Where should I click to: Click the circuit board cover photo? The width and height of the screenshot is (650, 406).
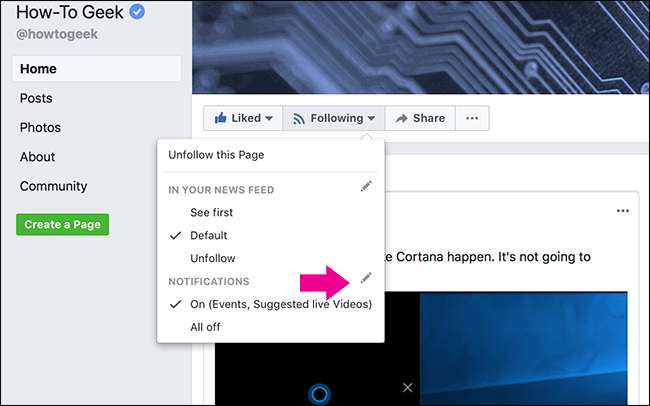420,46
